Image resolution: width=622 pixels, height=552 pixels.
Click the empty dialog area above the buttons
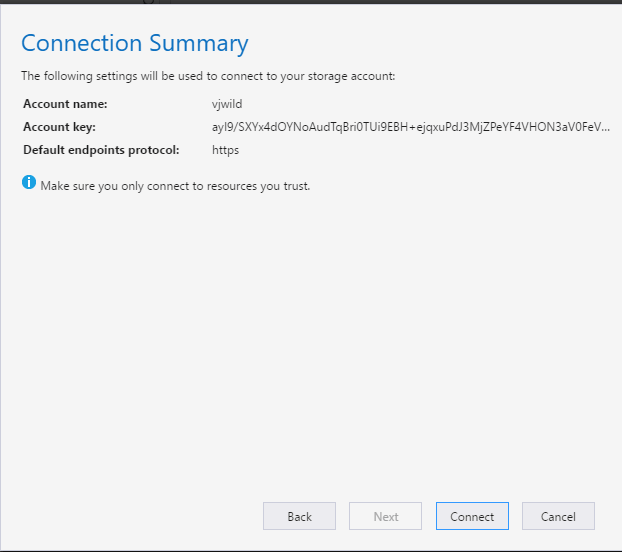(311, 350)
